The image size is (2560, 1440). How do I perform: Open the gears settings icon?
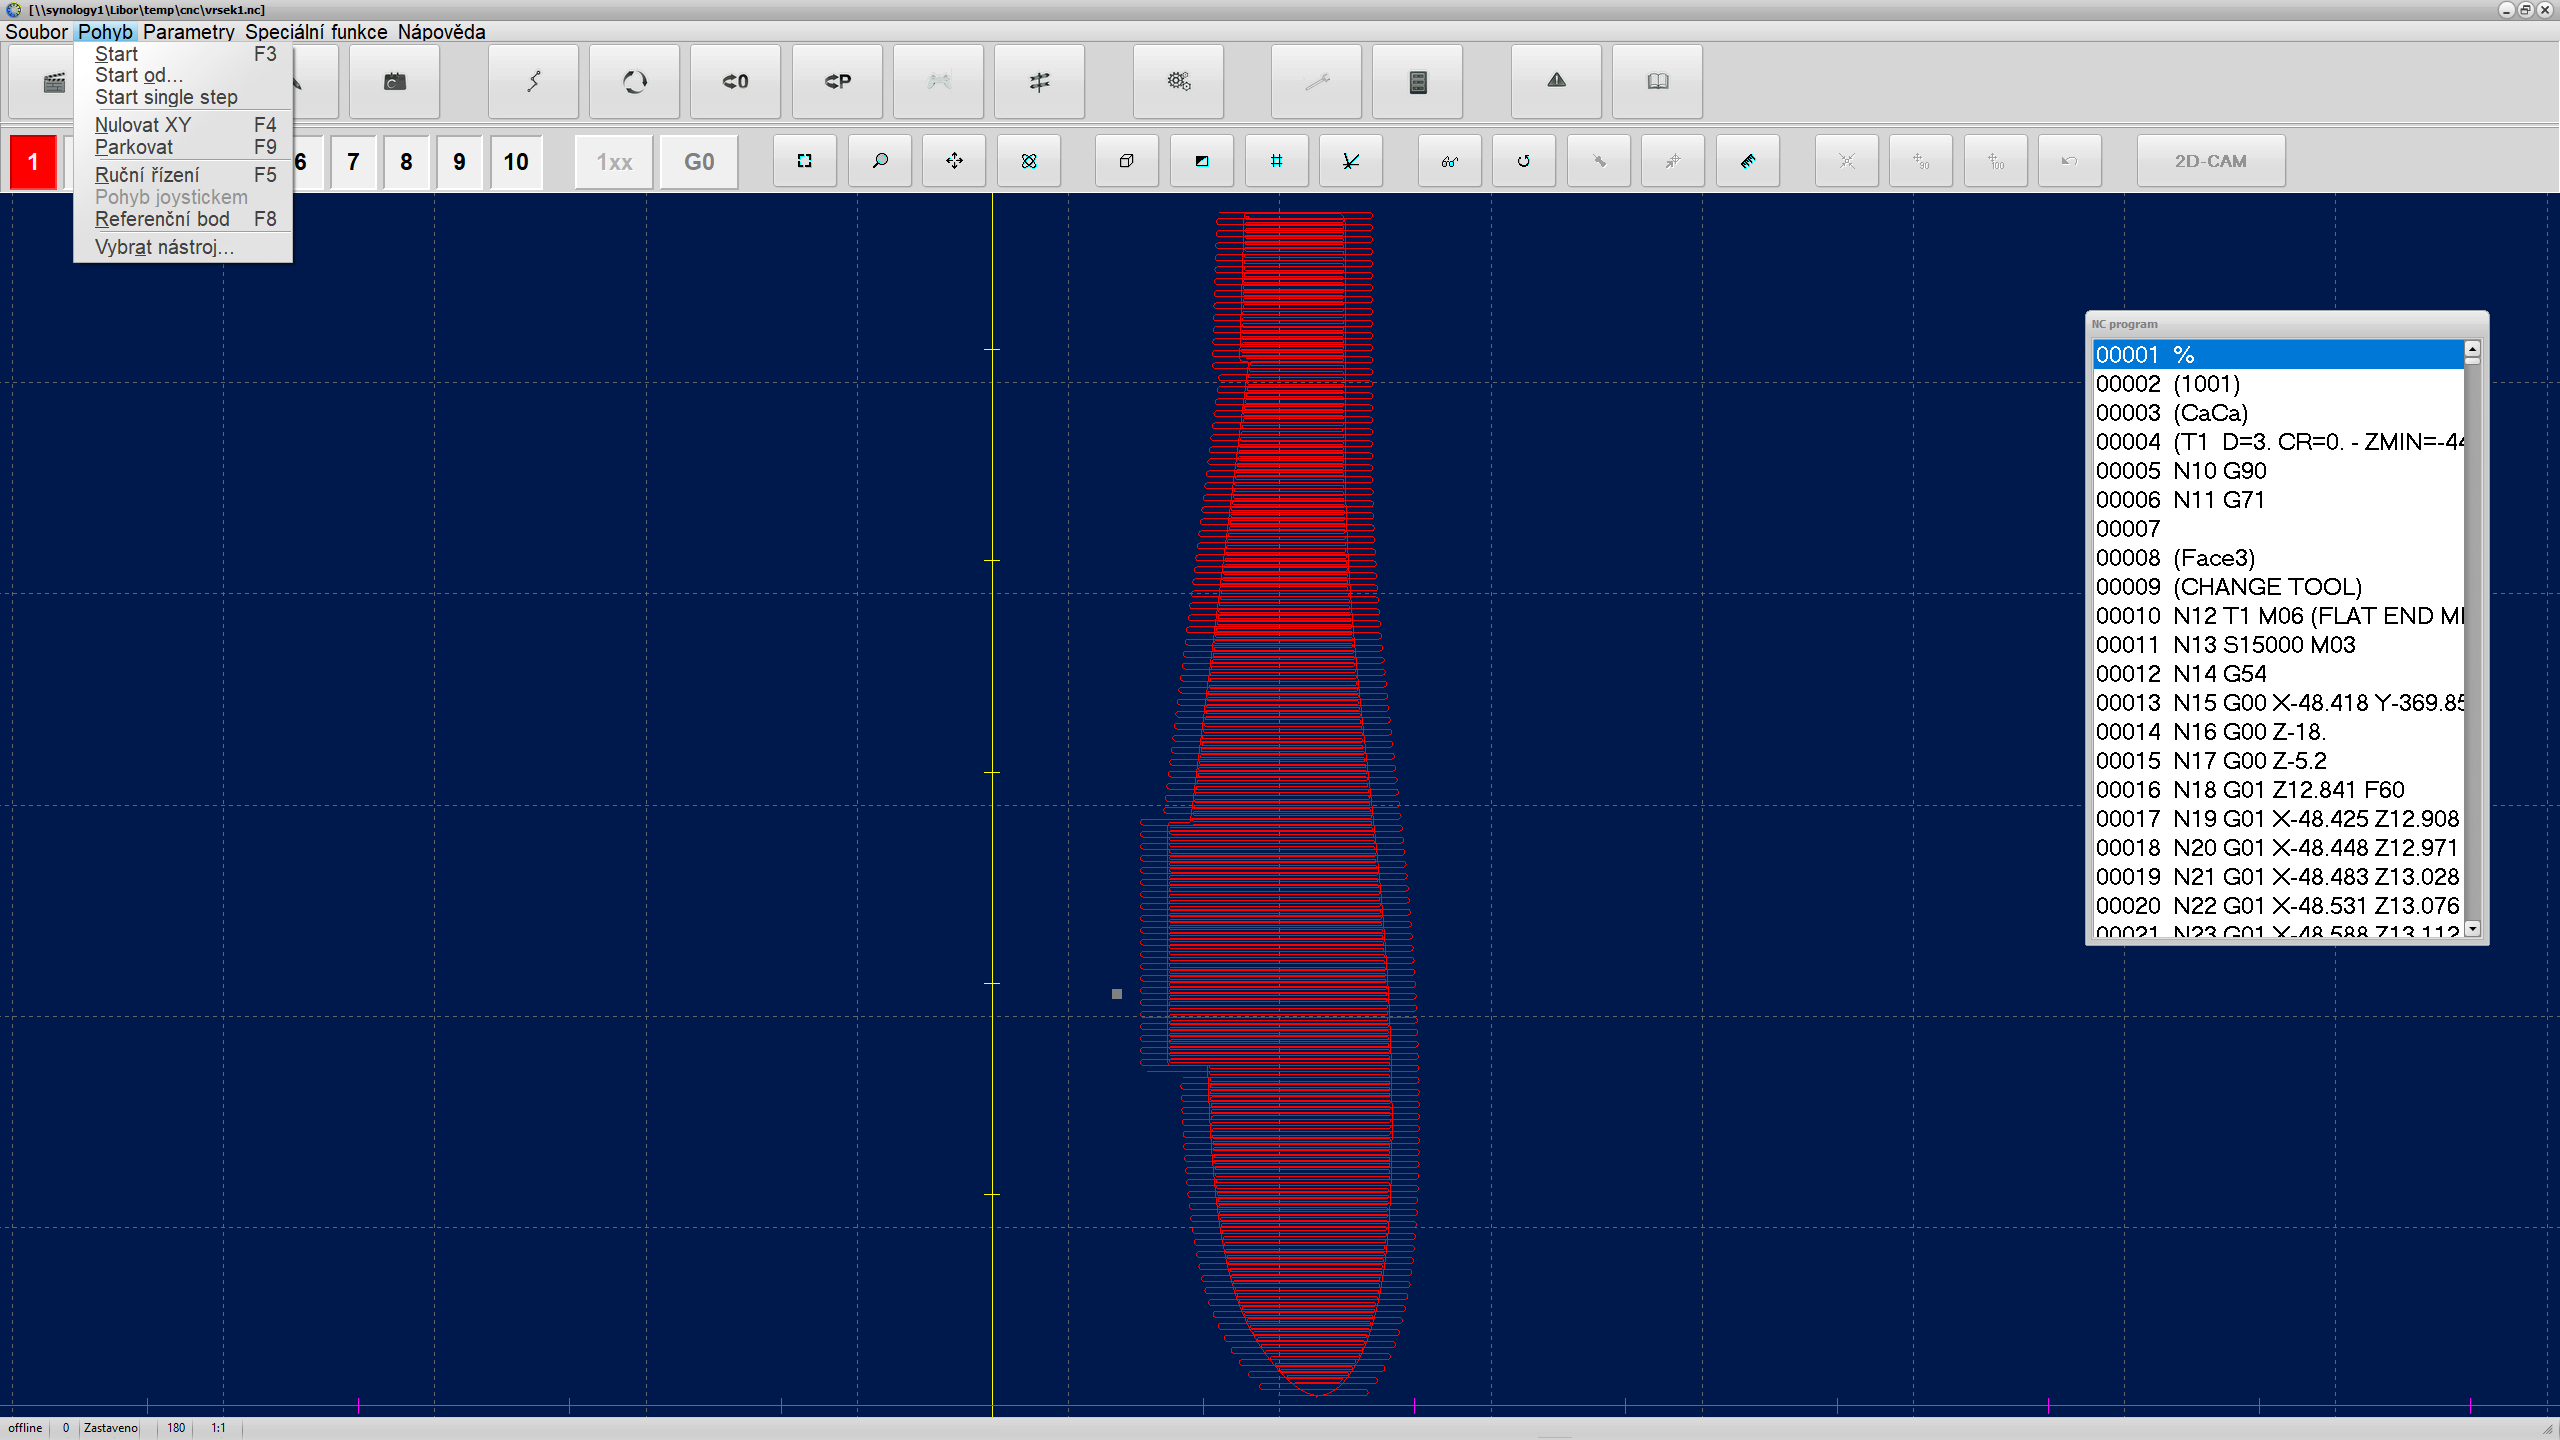1178,82
